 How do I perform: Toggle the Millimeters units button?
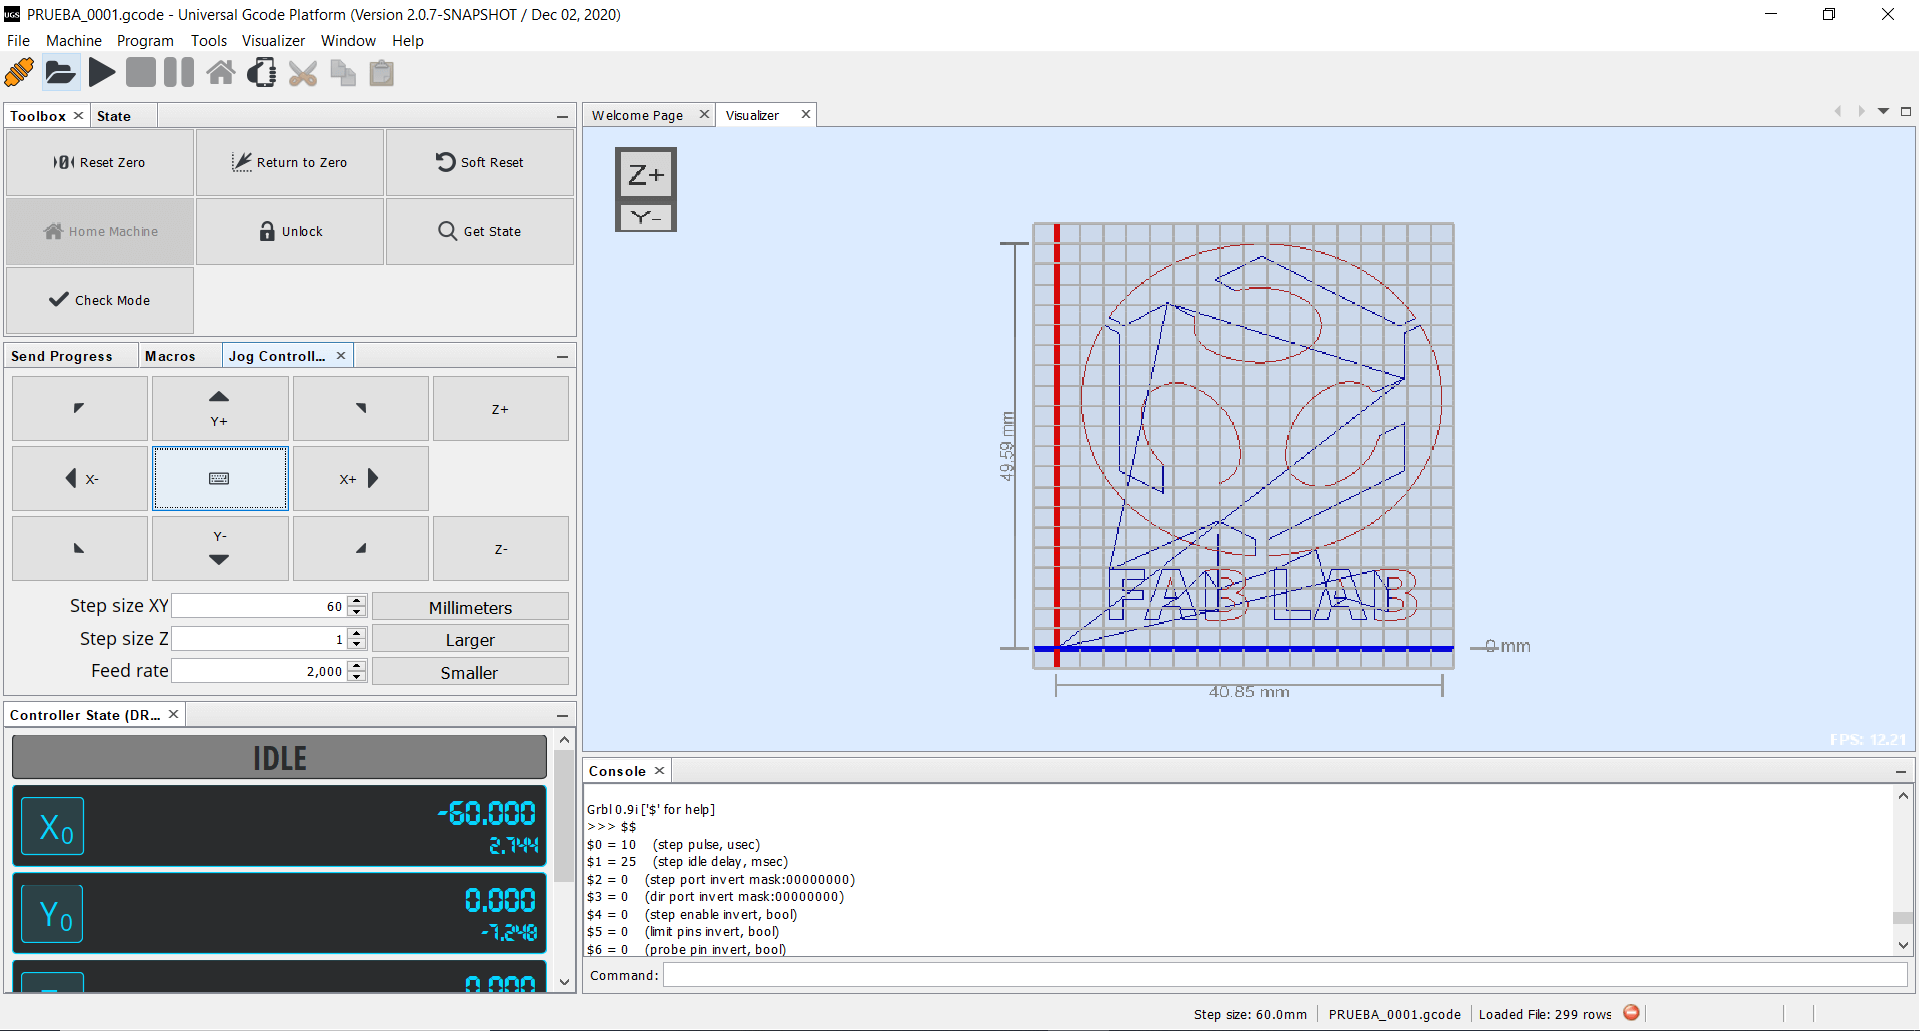470,607
